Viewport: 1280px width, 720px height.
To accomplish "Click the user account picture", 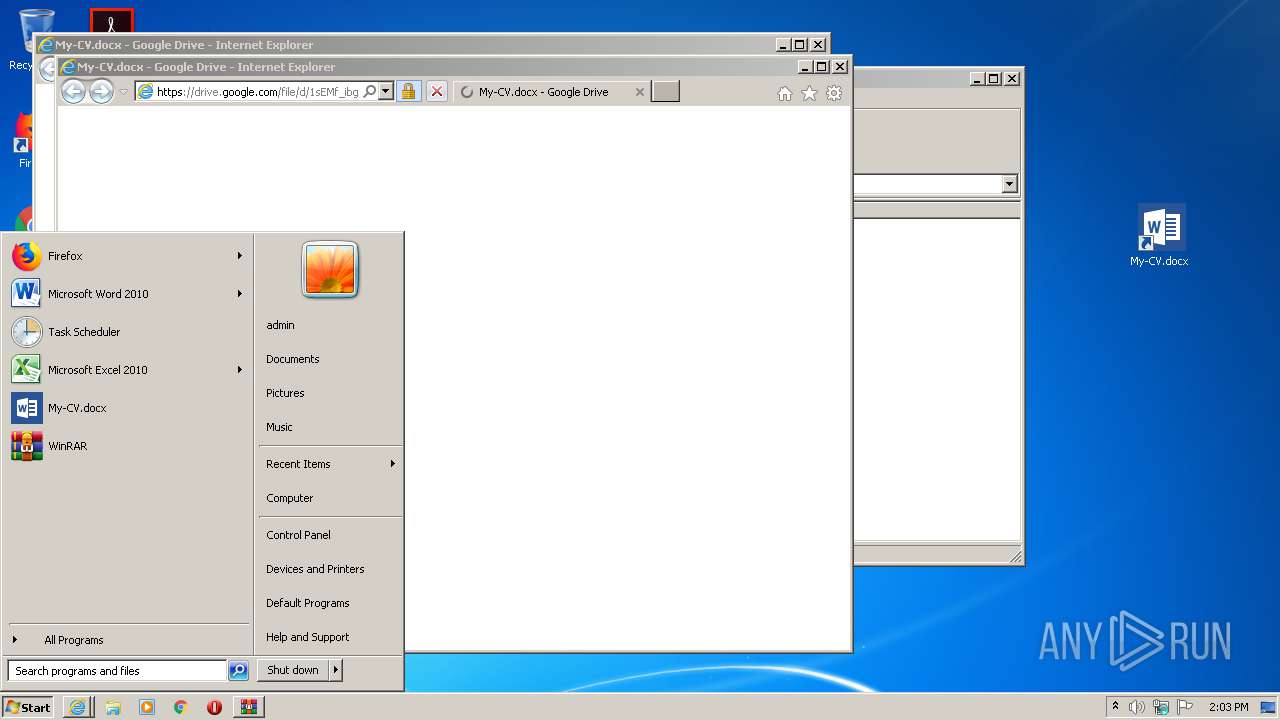I will (x=330, y=270).
